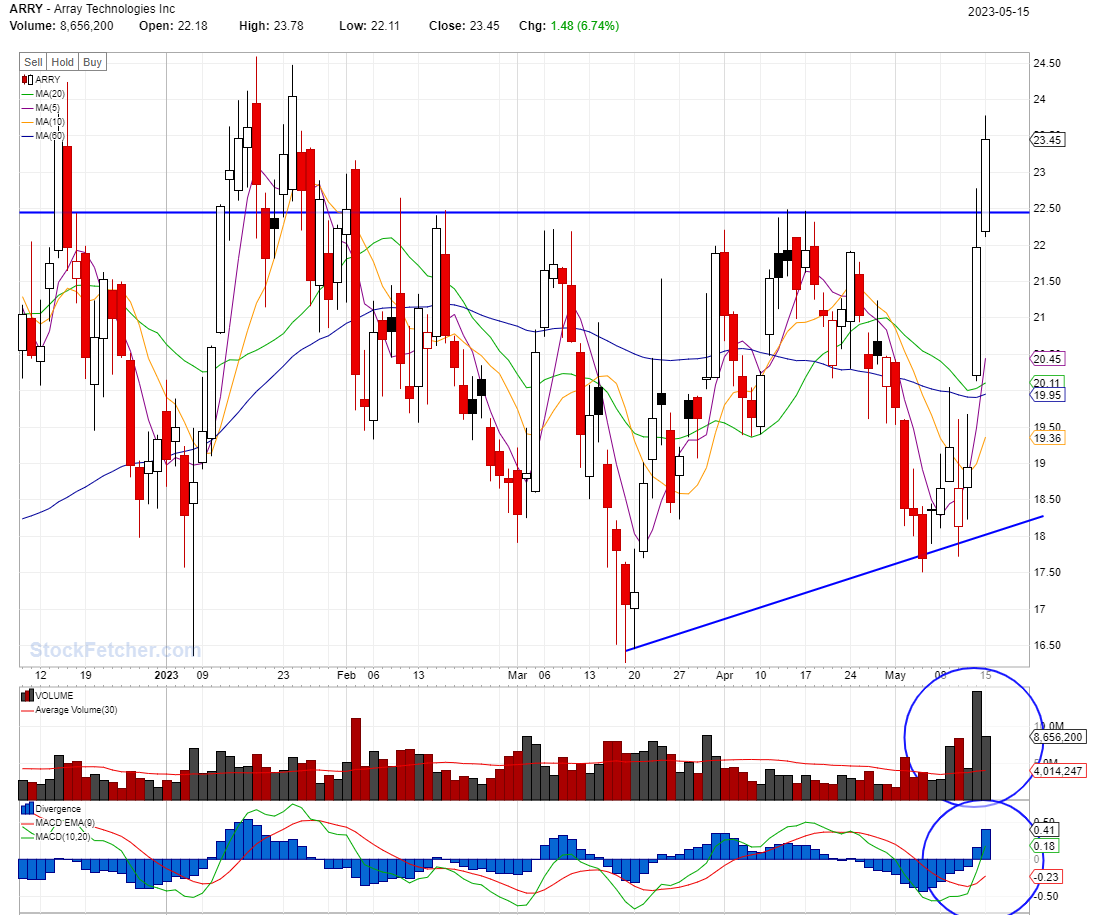
Task: Click the 8,656,200 volume axis tag
Action: tap(1058, 736)
